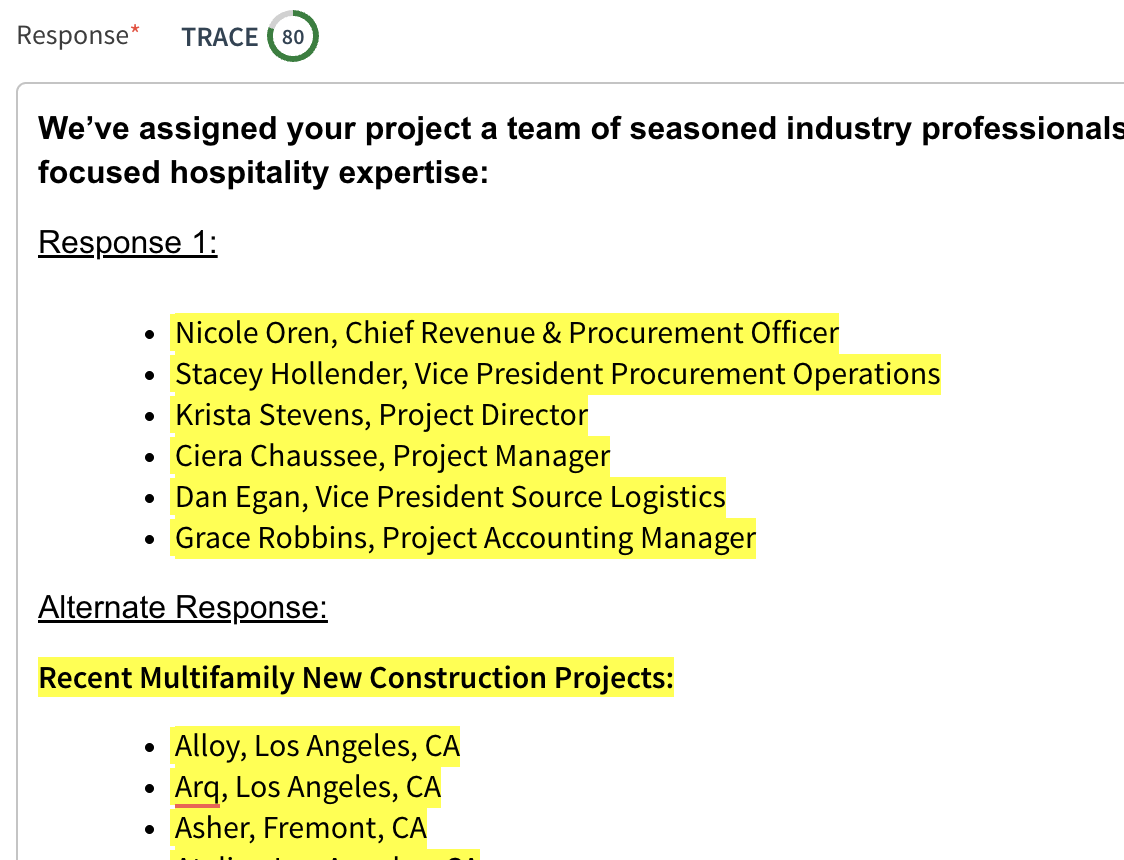Click the Nicole Oren, Chief Revenue line
The image size is (1124, 860).
(507, 333)
